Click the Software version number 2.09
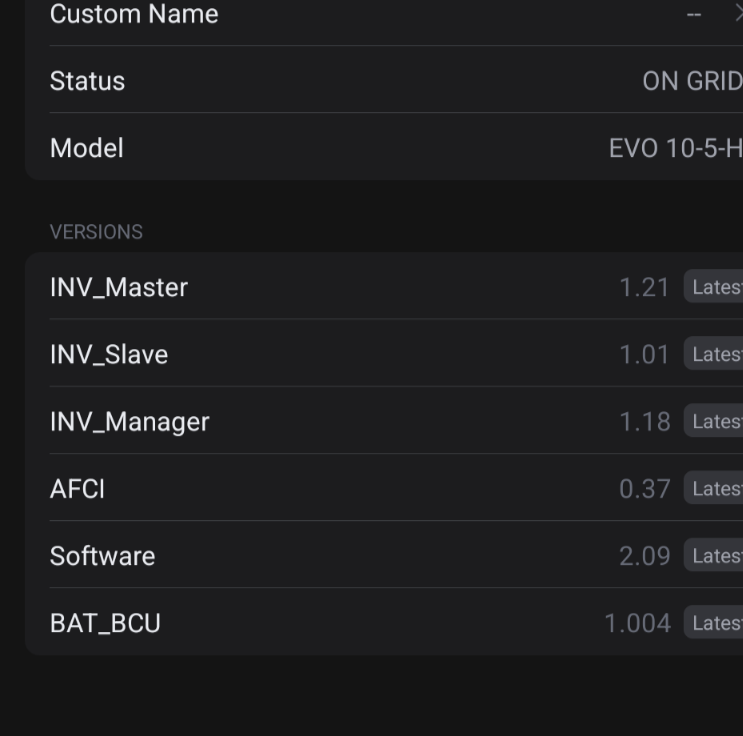743x736 pixels. pyautogui.click(x=645, y=556)
